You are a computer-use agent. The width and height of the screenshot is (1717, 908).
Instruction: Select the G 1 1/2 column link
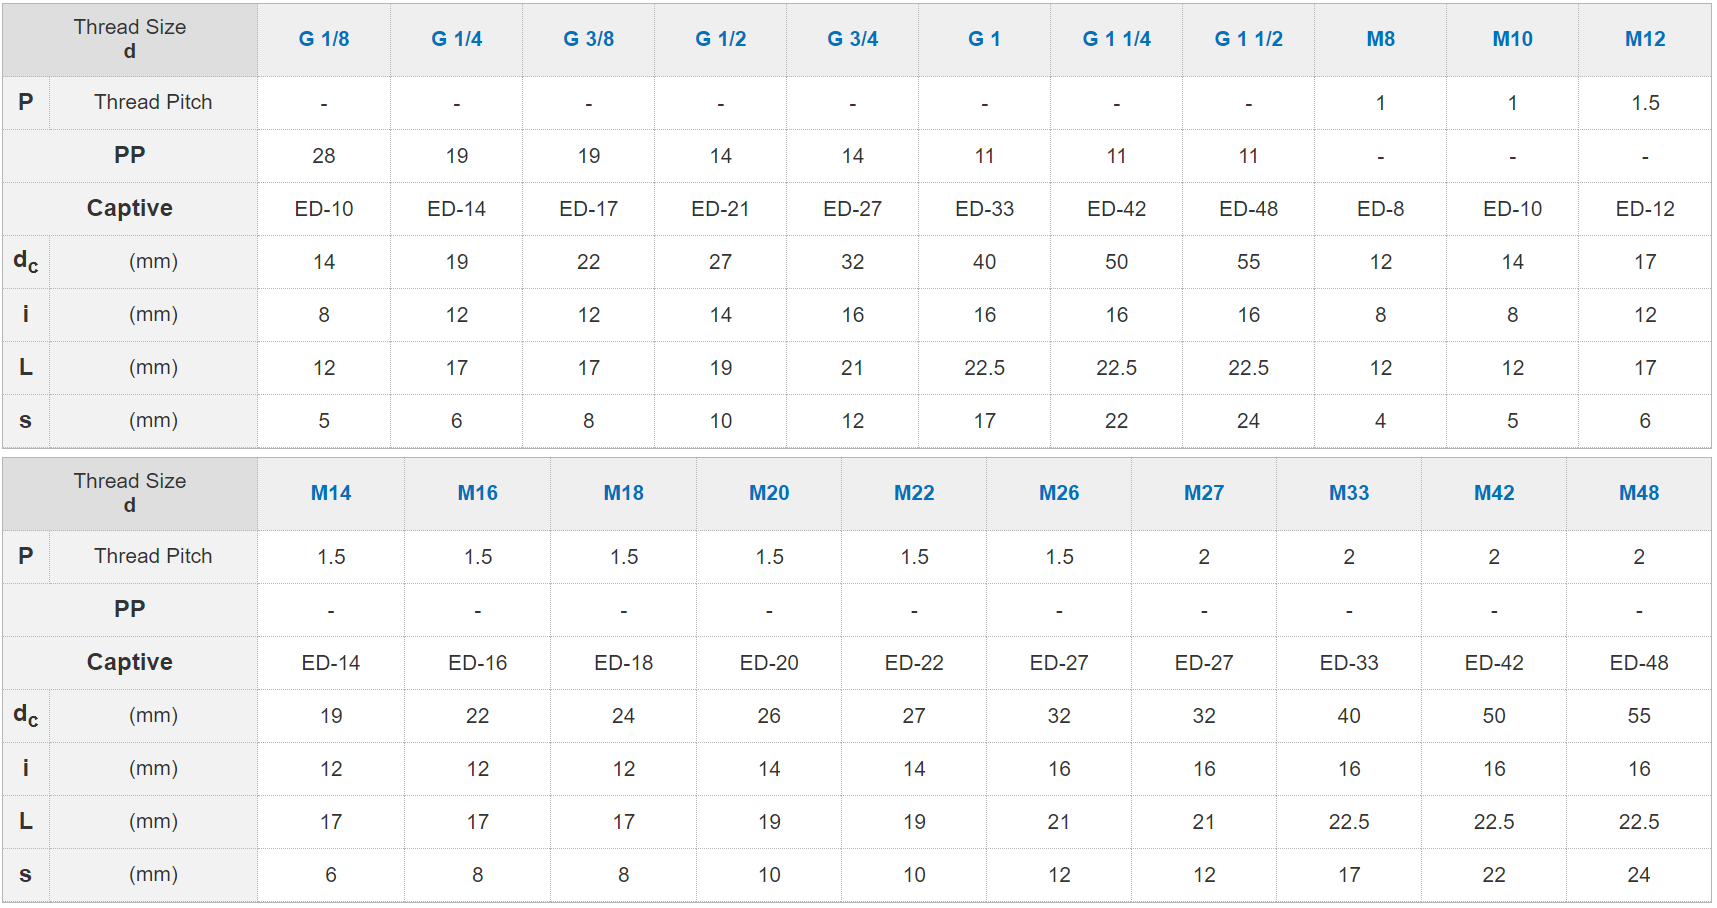[x=1248, y=39]
